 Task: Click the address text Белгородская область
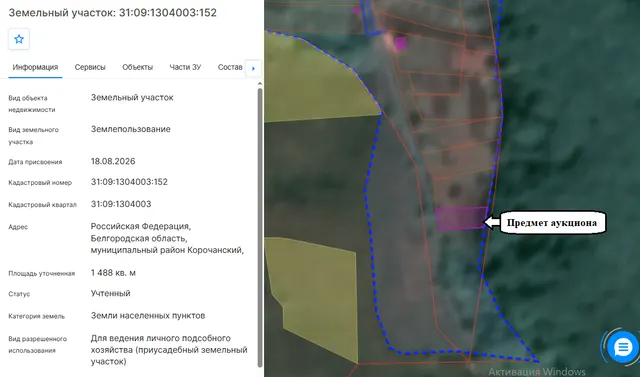pos(139,238)
